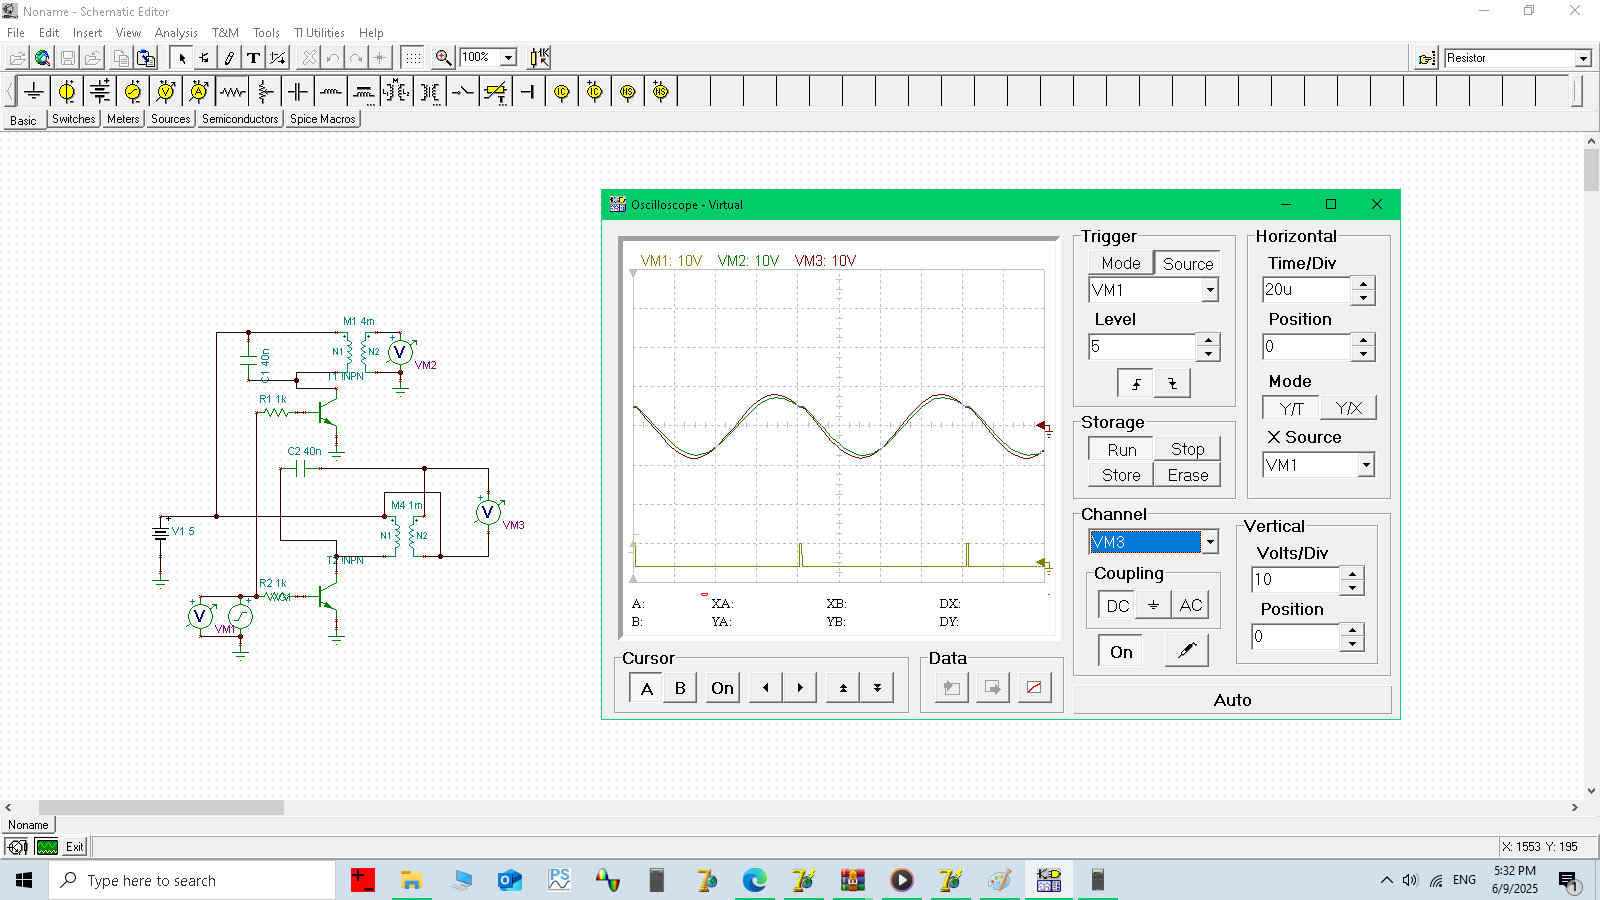
Task: Open the Analysis menu
Action: point(176,33)
